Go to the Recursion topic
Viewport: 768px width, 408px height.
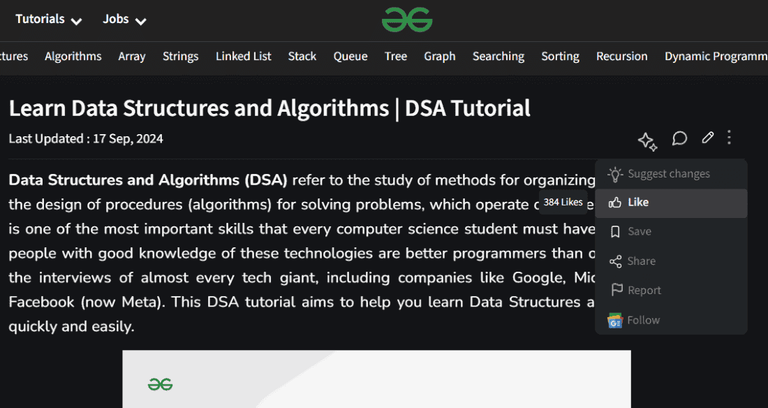point(621,56)
